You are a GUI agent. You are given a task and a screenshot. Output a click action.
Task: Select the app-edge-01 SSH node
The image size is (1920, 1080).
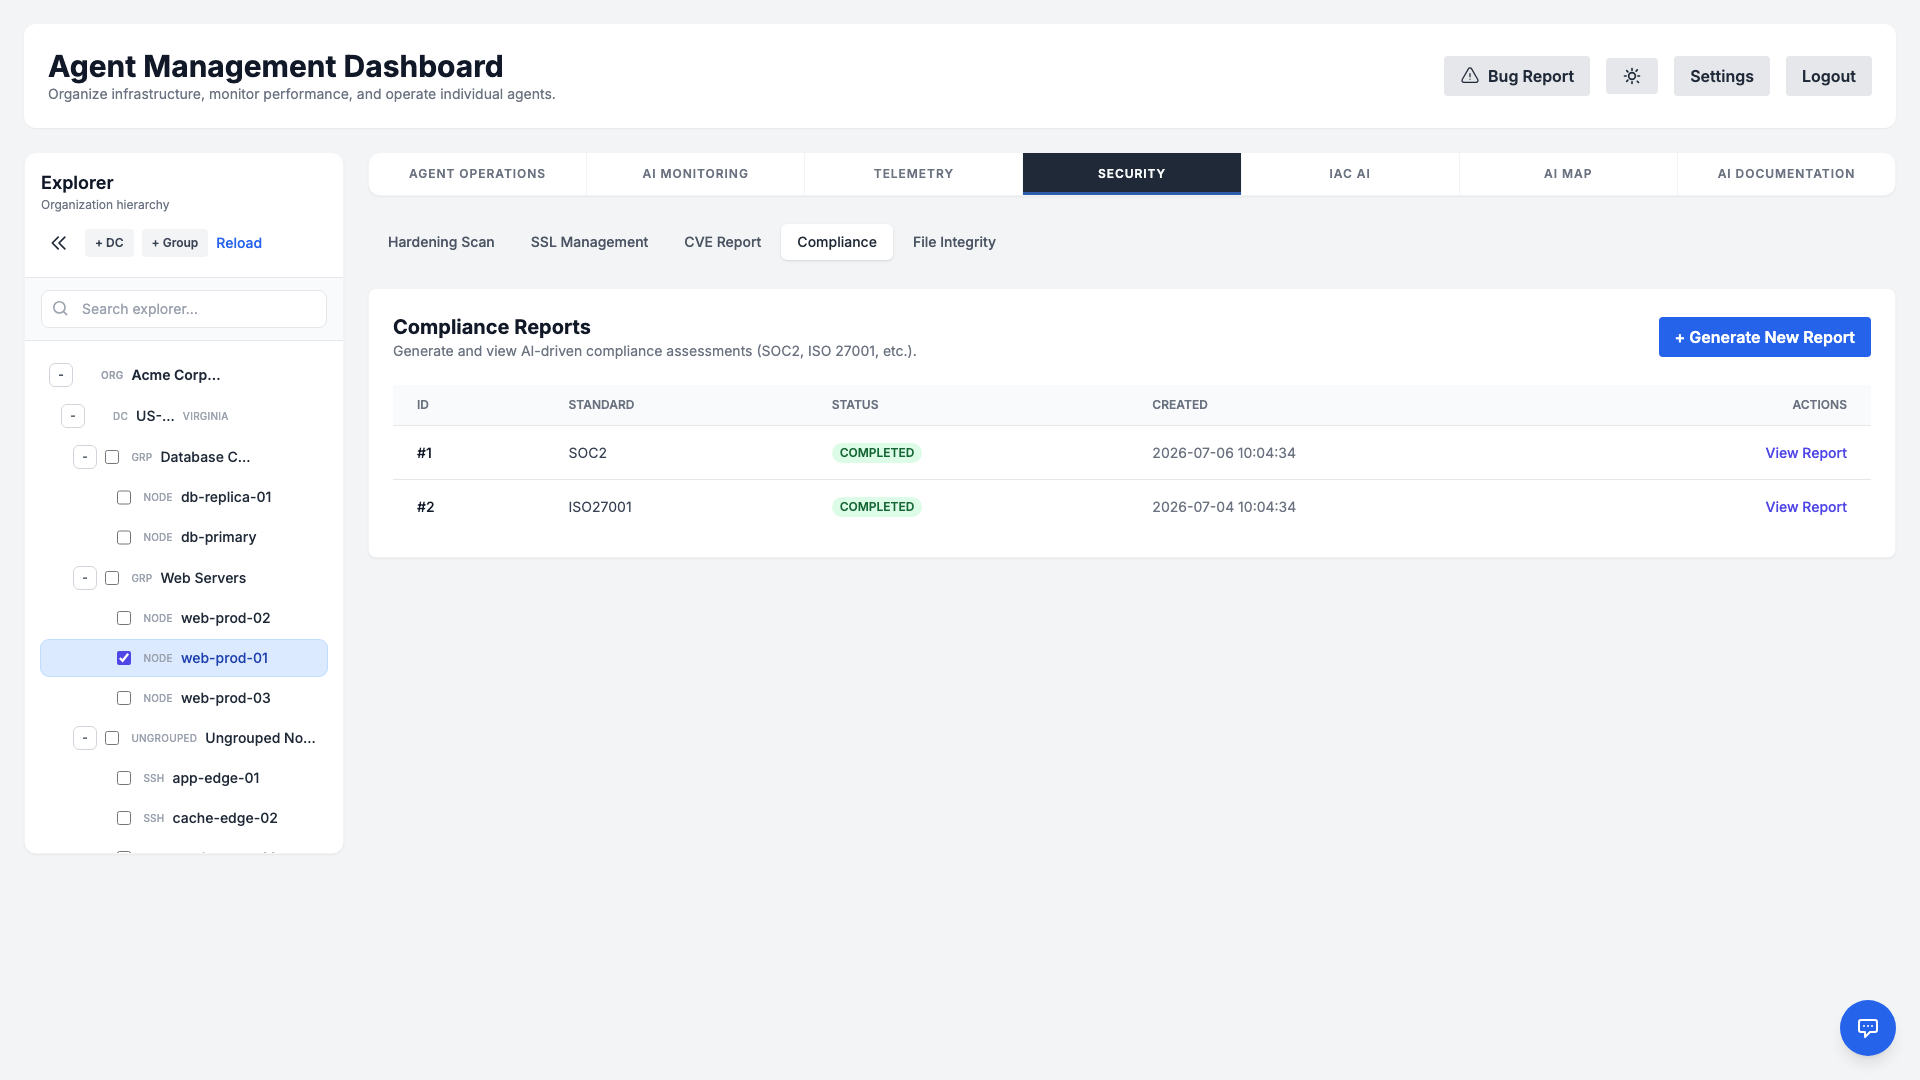coord(215,778)
